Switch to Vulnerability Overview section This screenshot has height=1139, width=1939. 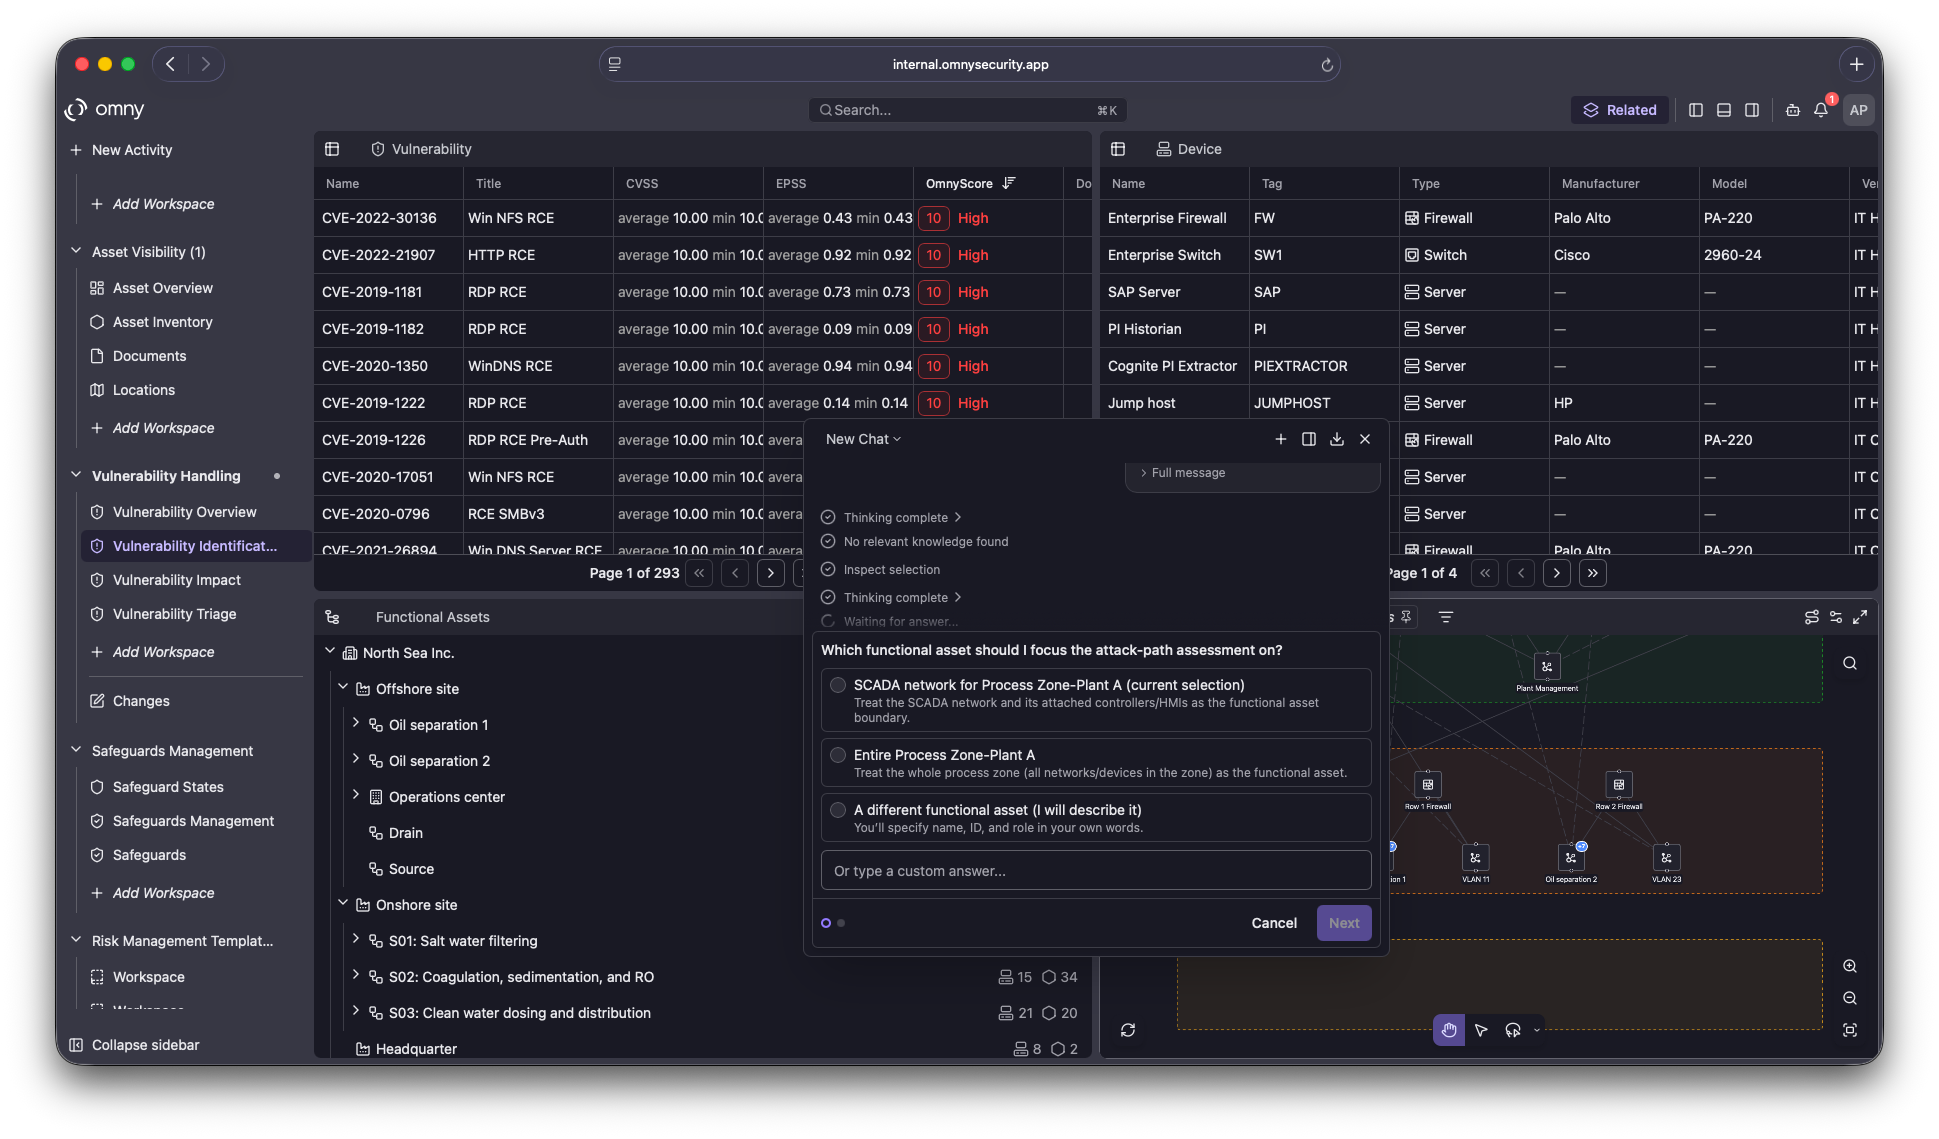tap(183, 511)
